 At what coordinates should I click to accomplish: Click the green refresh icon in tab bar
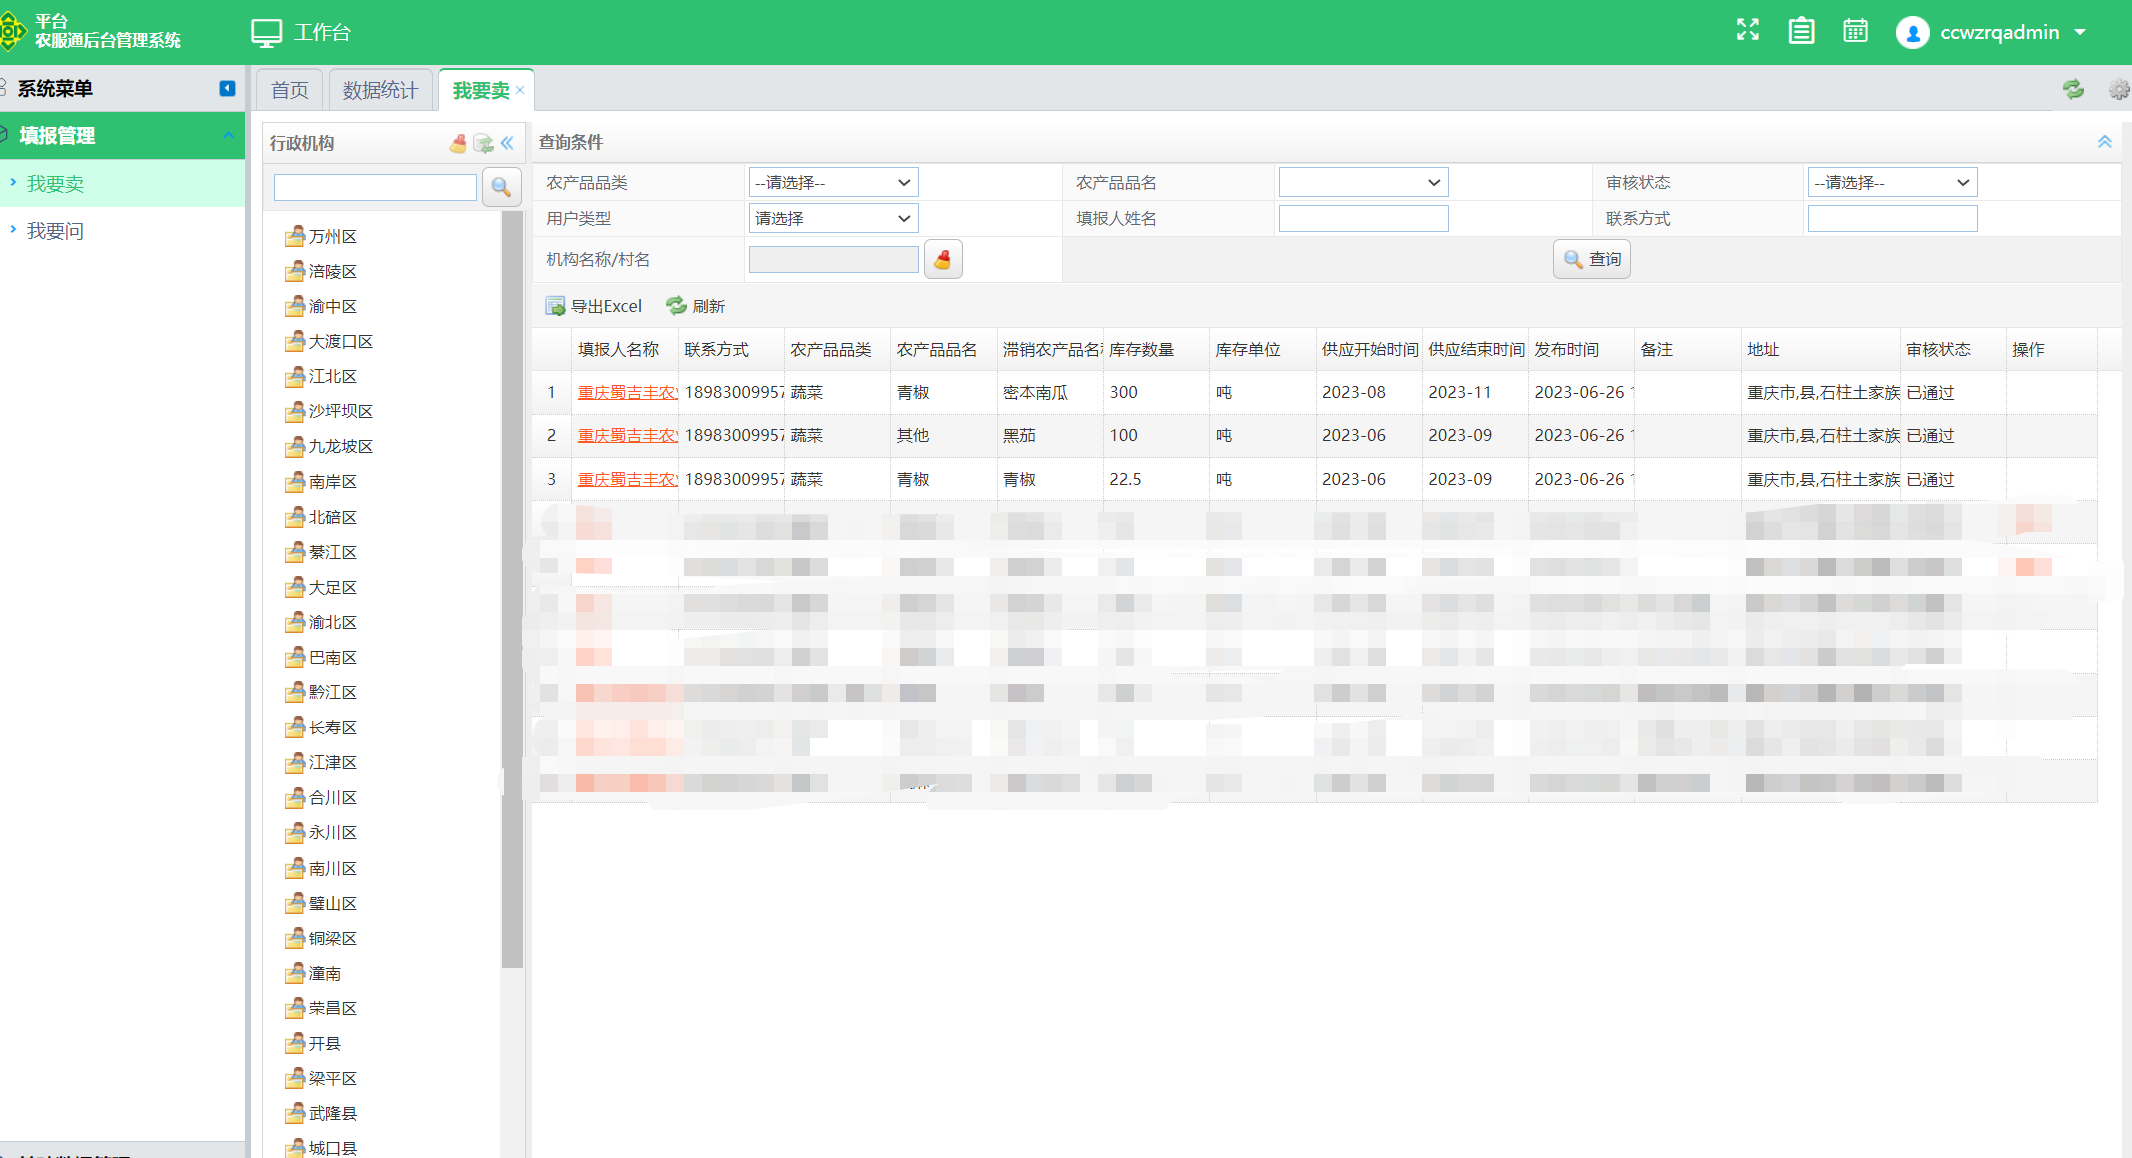(2073, 90)
